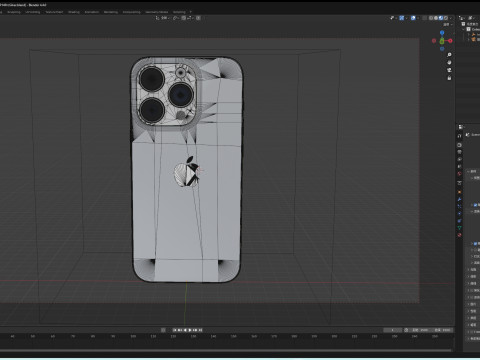Click frame 200 on the timeline ruler
This screenshot has width=480, height=360.
click(x=334, y=336)
